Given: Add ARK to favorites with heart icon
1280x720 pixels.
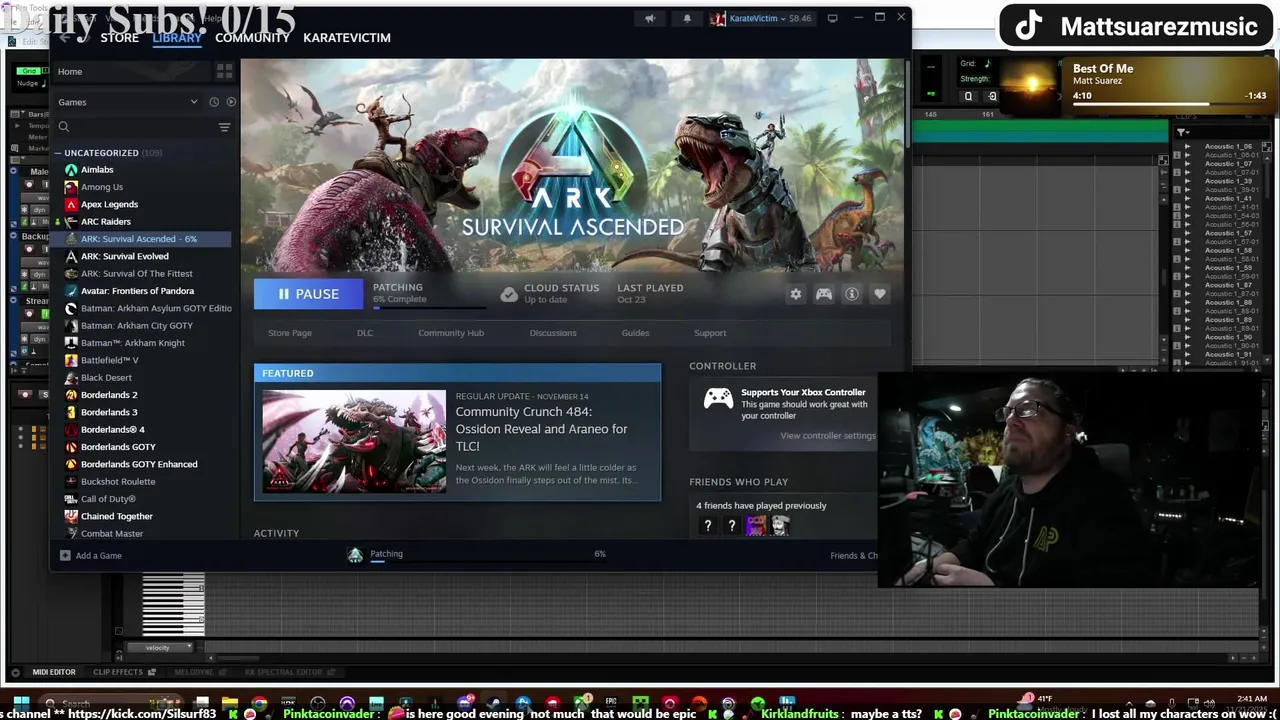Looking at the screenshot, I should click(x=880, y=294).
